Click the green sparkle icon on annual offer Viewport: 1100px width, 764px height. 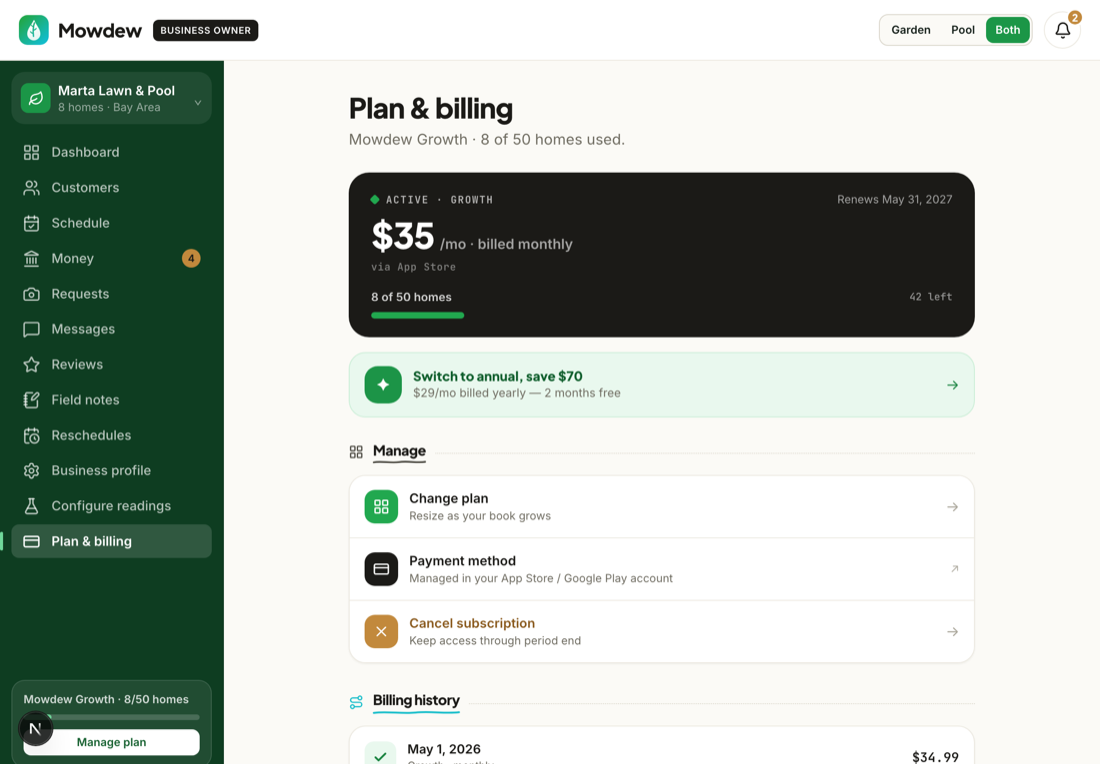point(383,384)
